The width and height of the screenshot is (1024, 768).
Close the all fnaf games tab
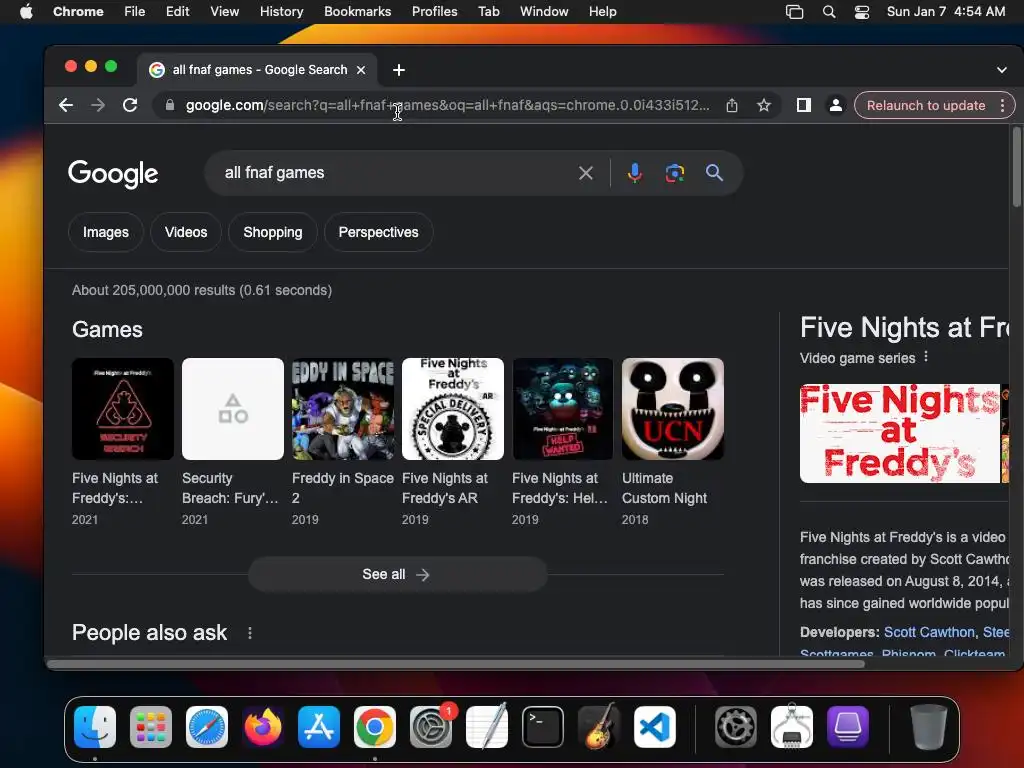(360, 70)
